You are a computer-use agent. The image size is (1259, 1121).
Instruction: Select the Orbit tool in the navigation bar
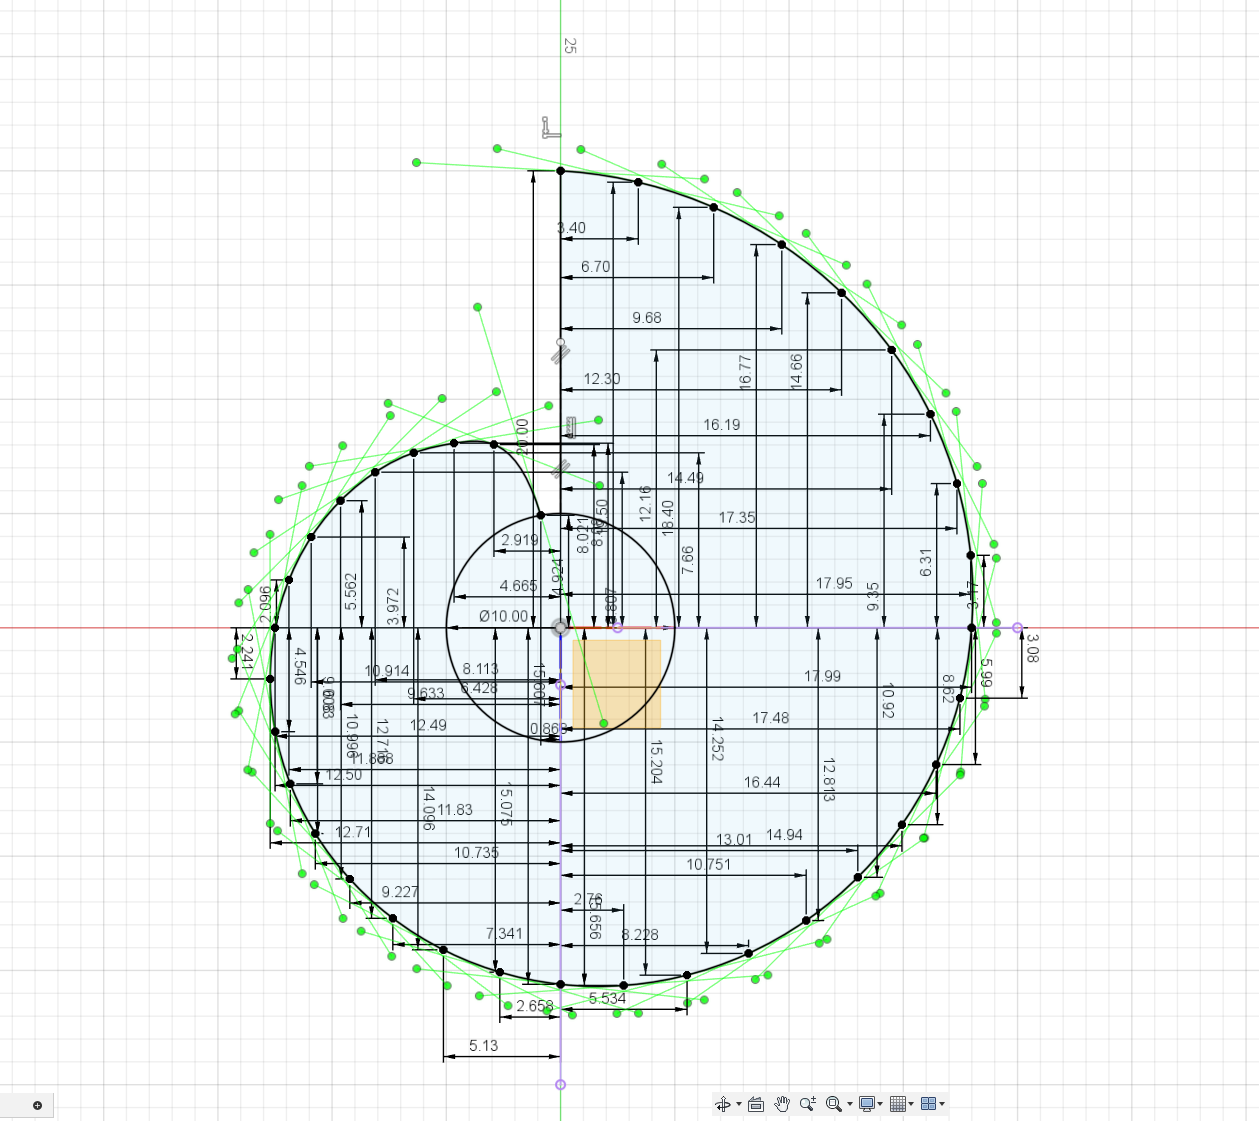click(724, 1103)
